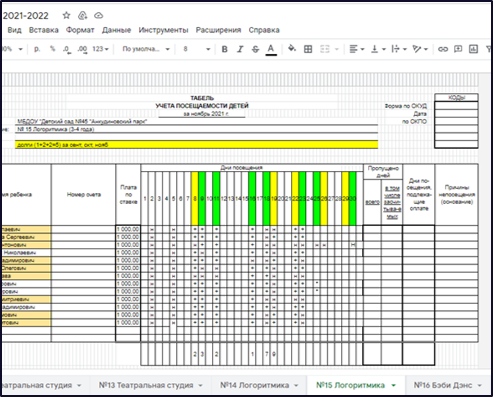Open the font size 8 dropdown
493x397 pixels.
pyautogui.click(x=197, y=49)
